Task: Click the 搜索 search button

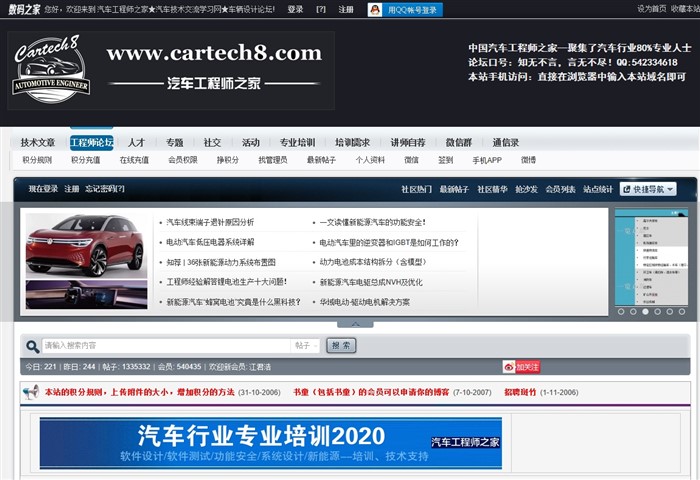Action: click(x=342, y=346)
